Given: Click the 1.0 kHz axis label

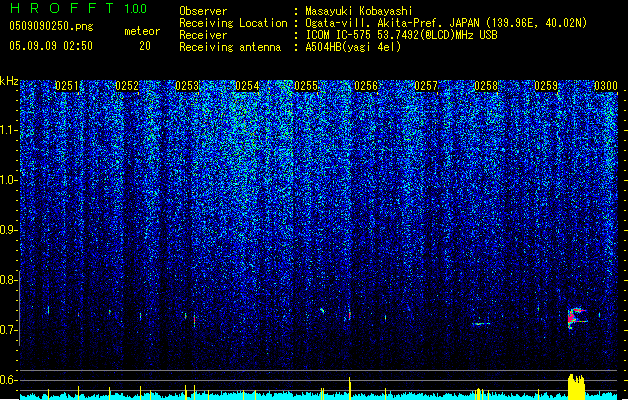Looking at the screenshot, I should (x=9, y=180).
